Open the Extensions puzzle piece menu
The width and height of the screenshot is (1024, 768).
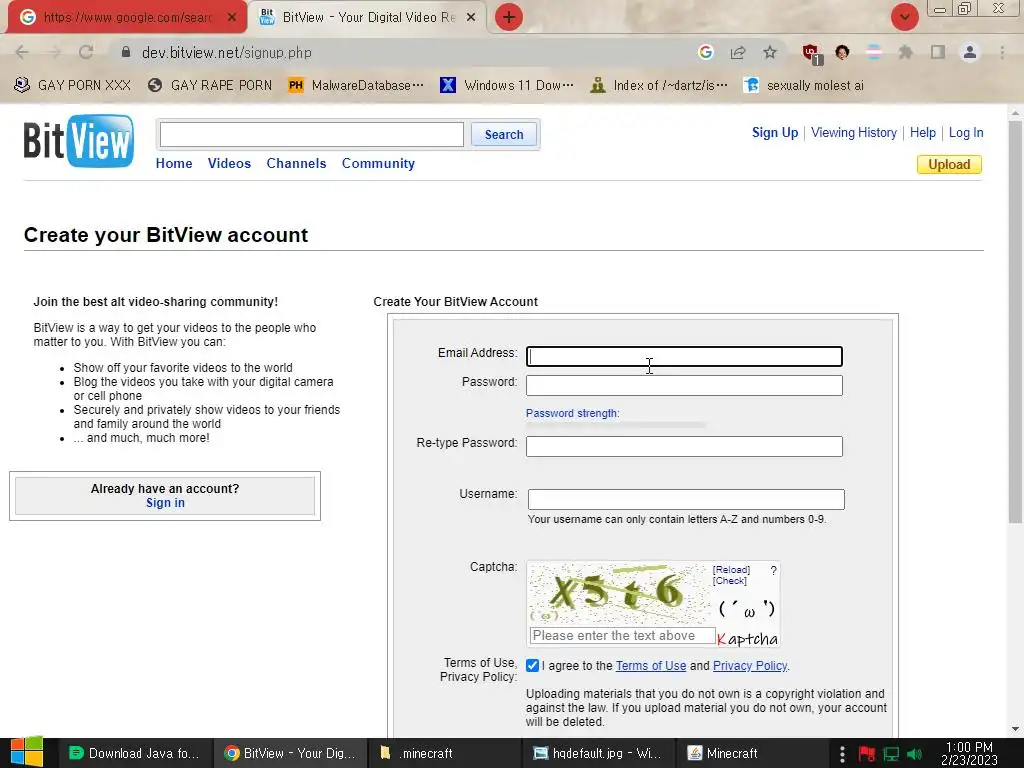click(906, 52)
